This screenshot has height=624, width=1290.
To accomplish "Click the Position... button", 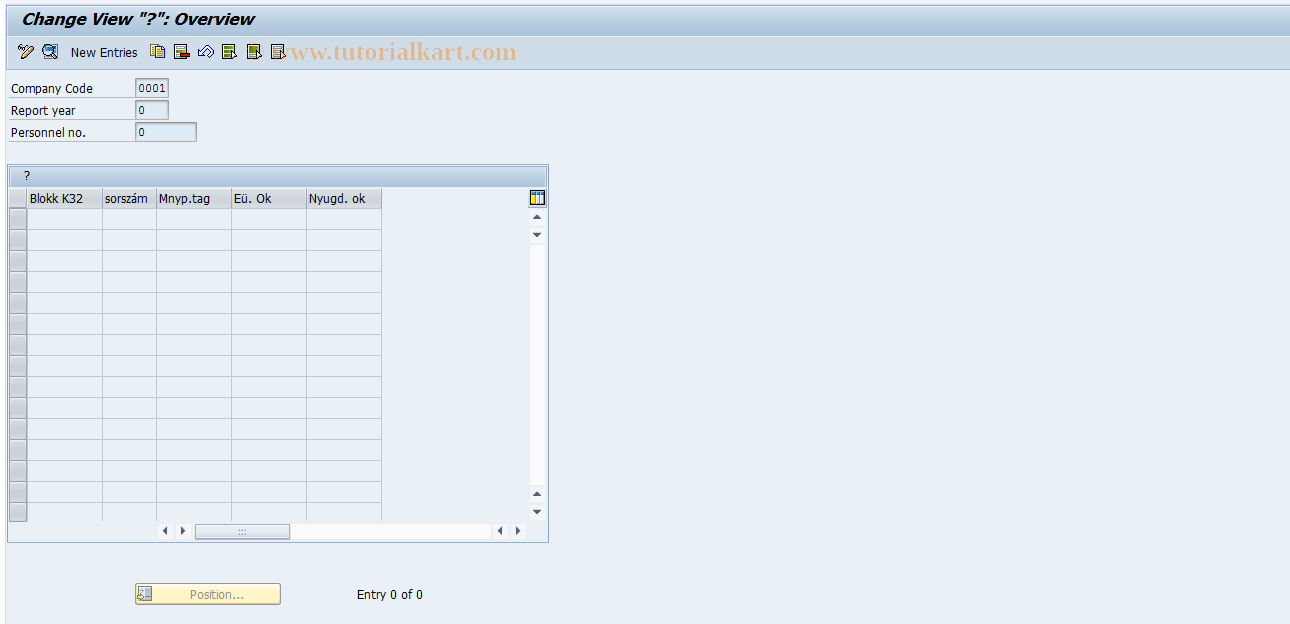I will [x=208, y=594].
